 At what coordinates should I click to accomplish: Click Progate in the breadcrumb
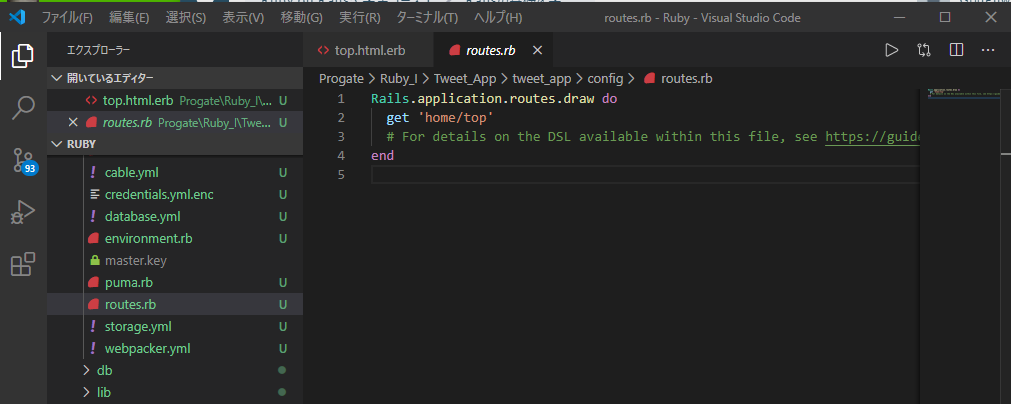click(x=342, y=79)
